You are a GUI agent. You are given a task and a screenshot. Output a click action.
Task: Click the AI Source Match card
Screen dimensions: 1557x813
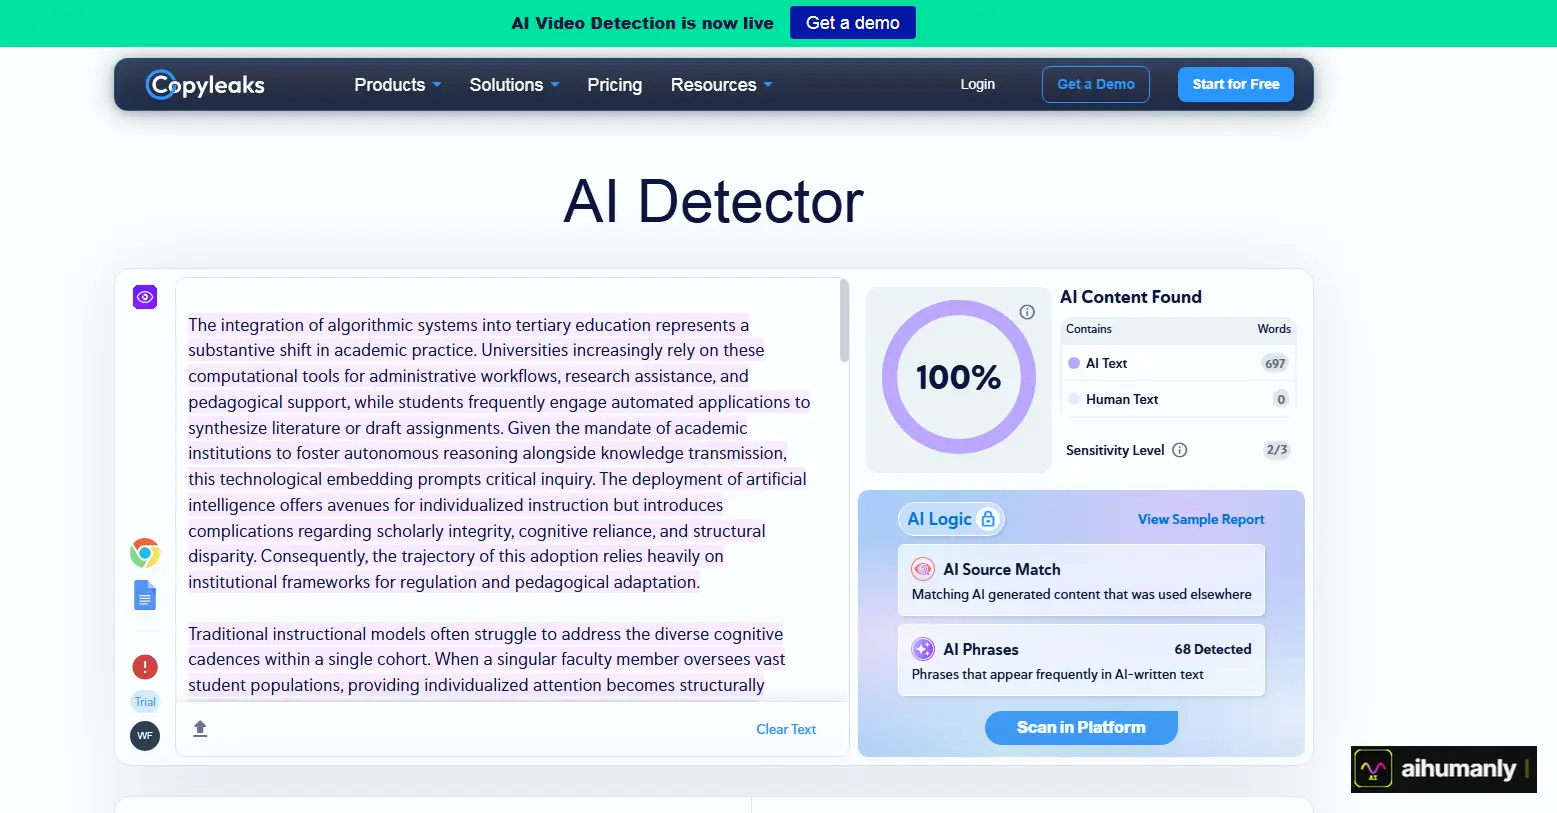1081,580
